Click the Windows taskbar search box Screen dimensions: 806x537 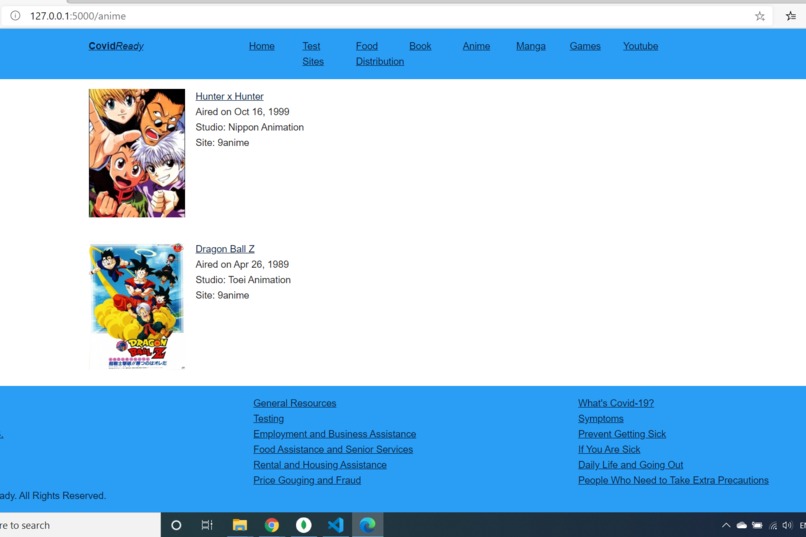[80, 525]
